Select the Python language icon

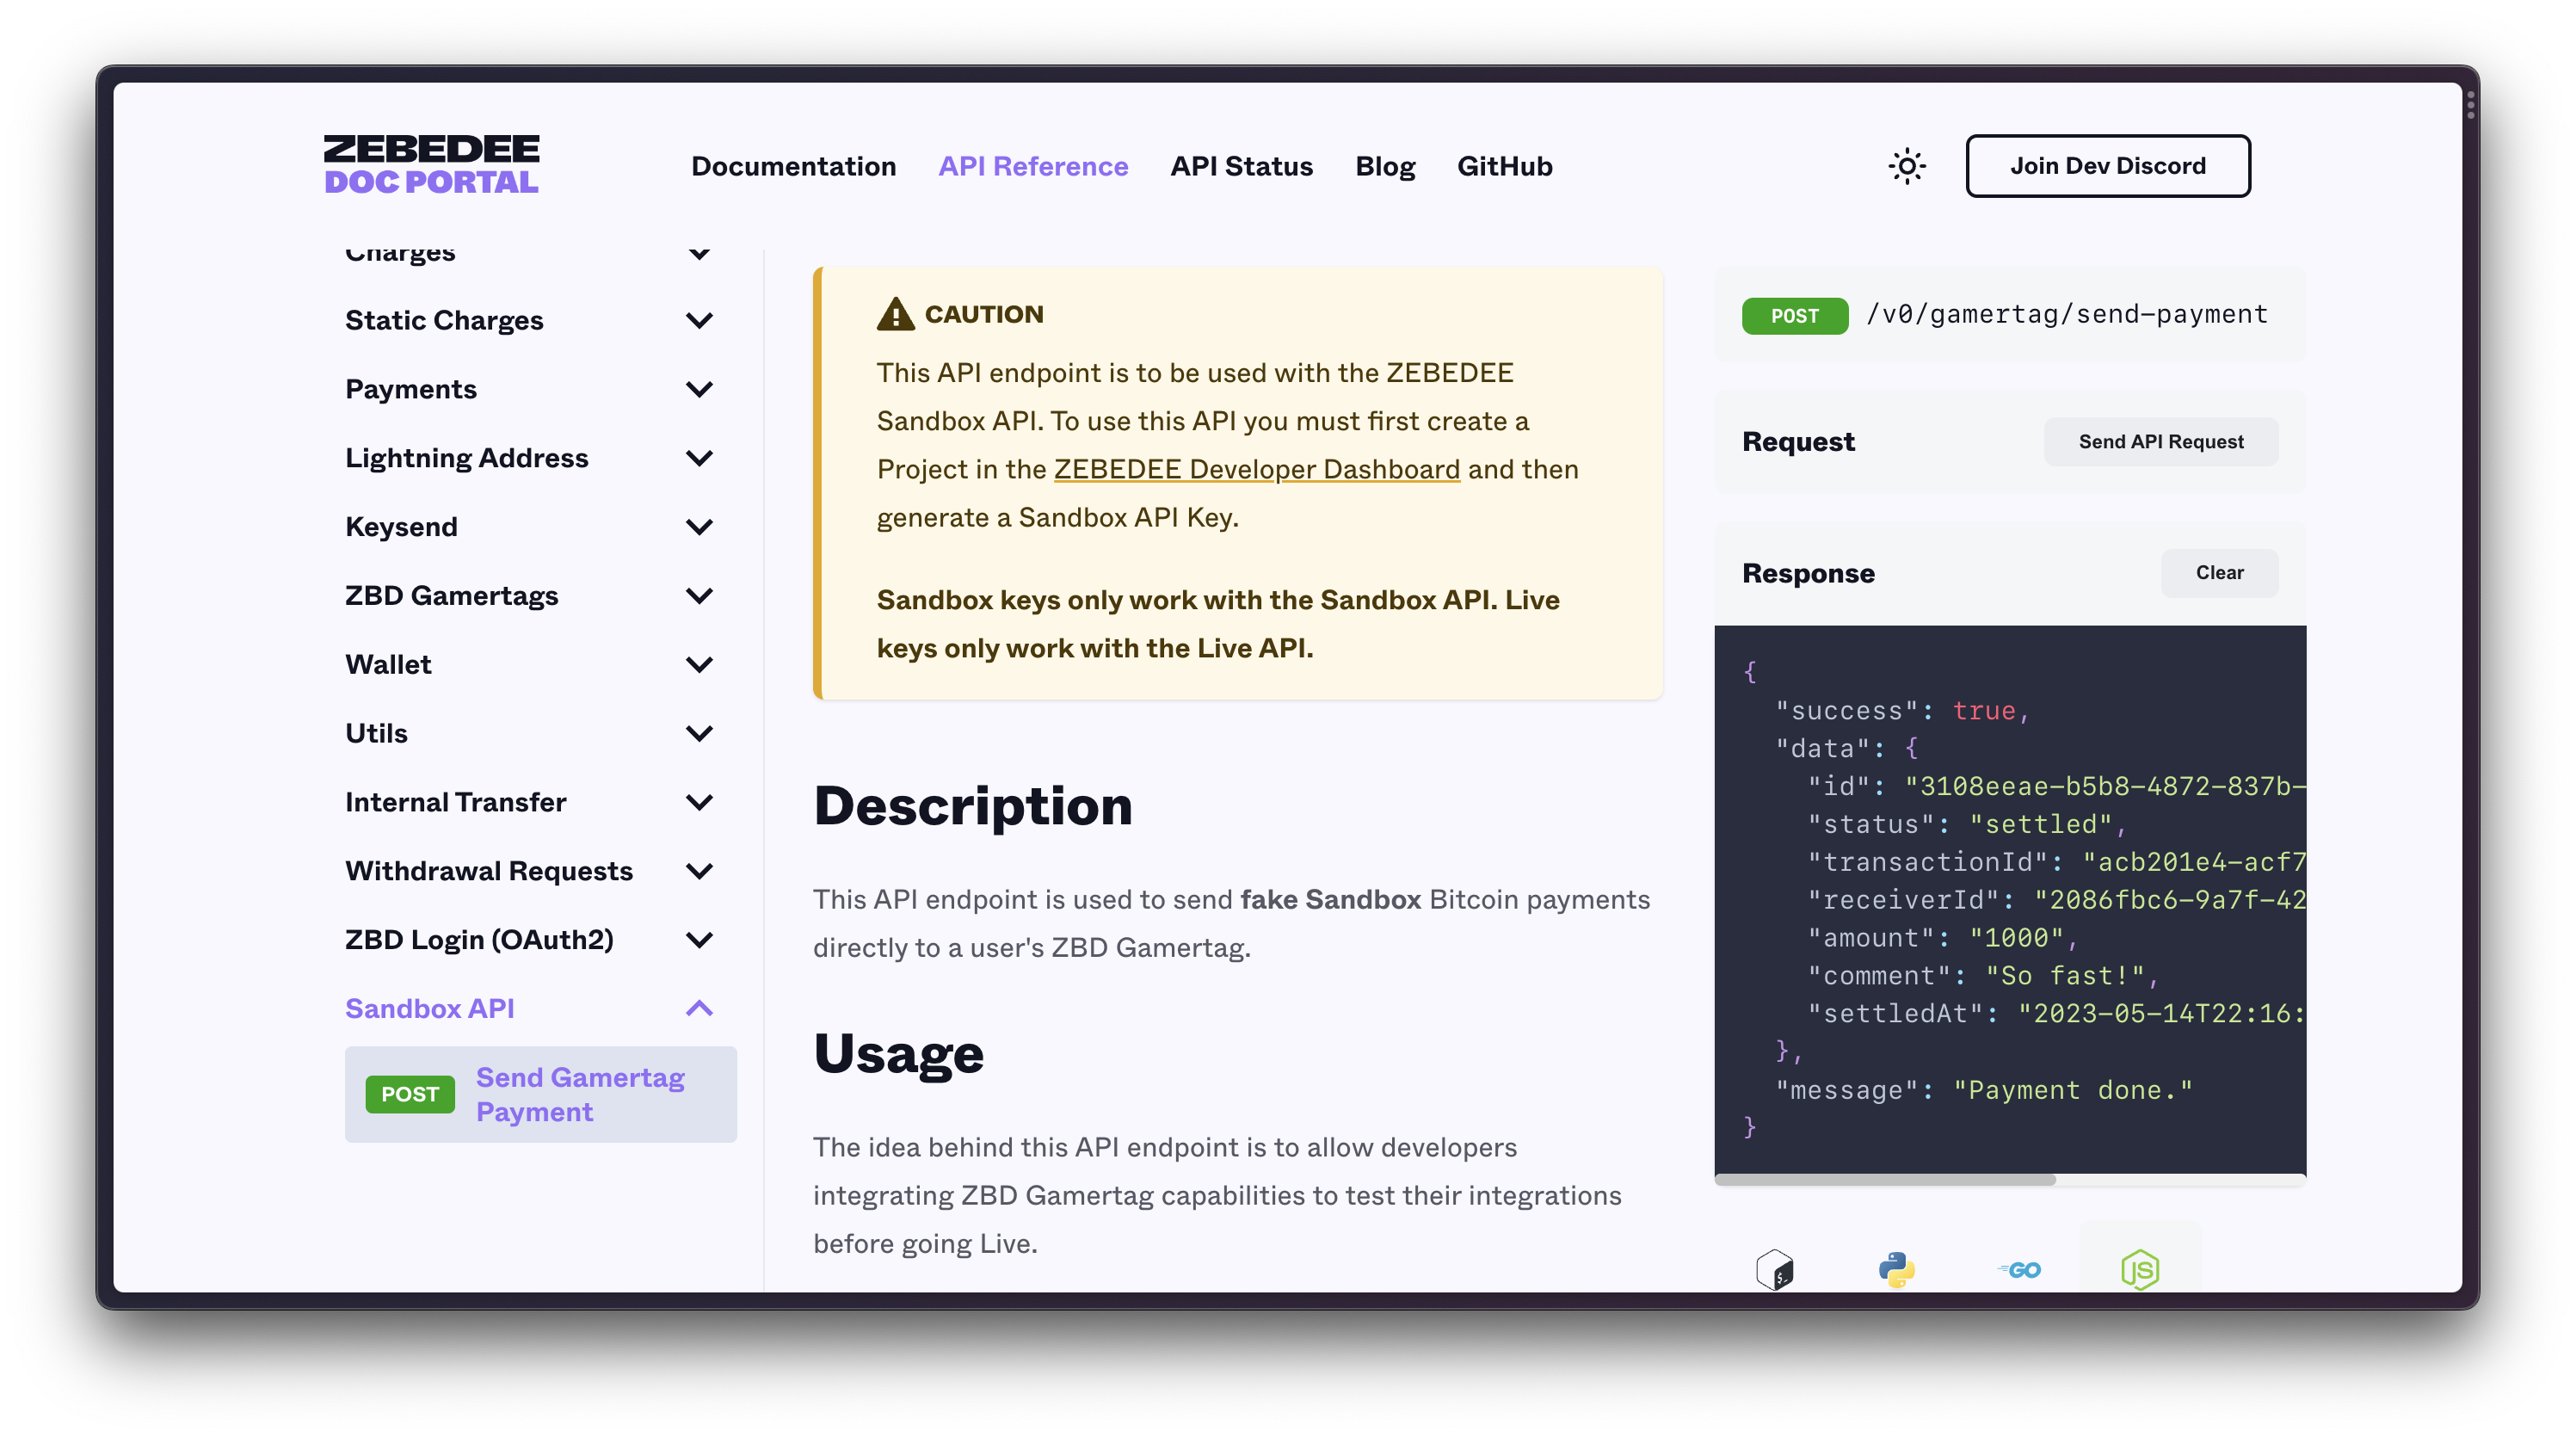coord(1896,1270)
